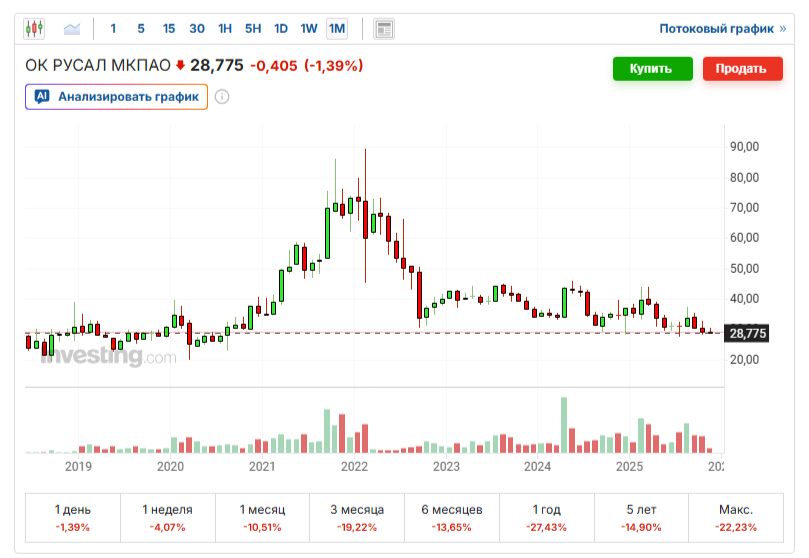Click the green Купить button

click(x=653, y=69)
